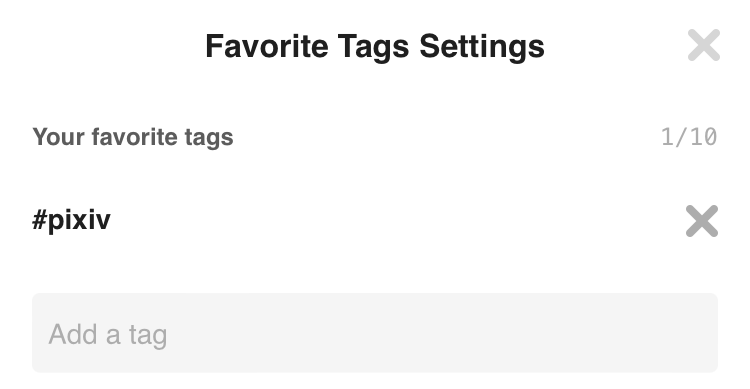Remove the #pixiv favorite tag

(x=702, y=221)
